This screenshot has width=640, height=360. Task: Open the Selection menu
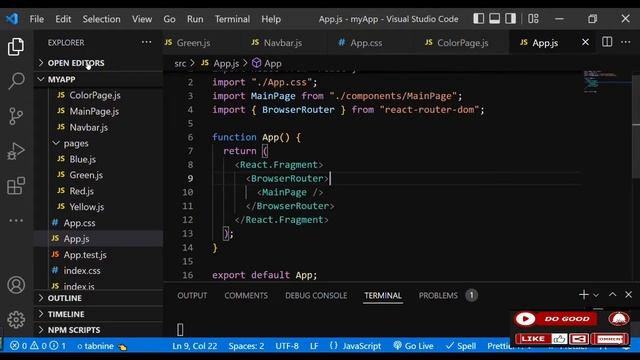101,19
